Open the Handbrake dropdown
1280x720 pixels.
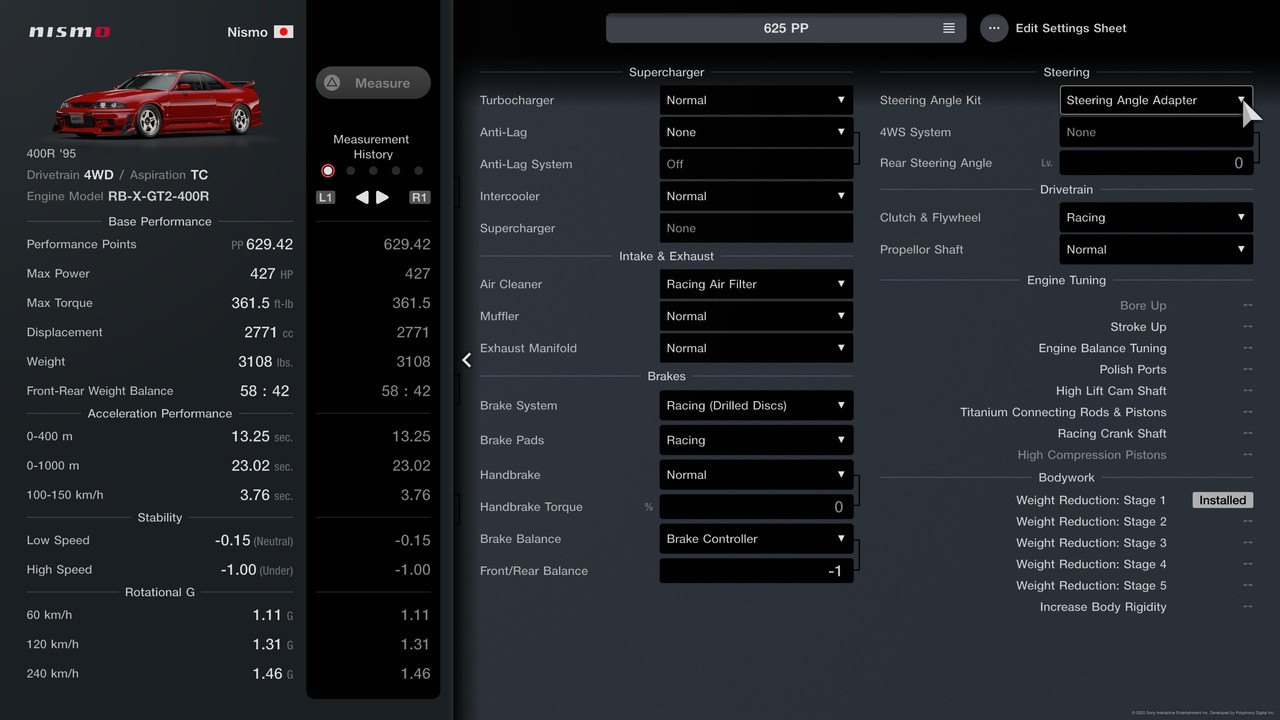point(756,475)
